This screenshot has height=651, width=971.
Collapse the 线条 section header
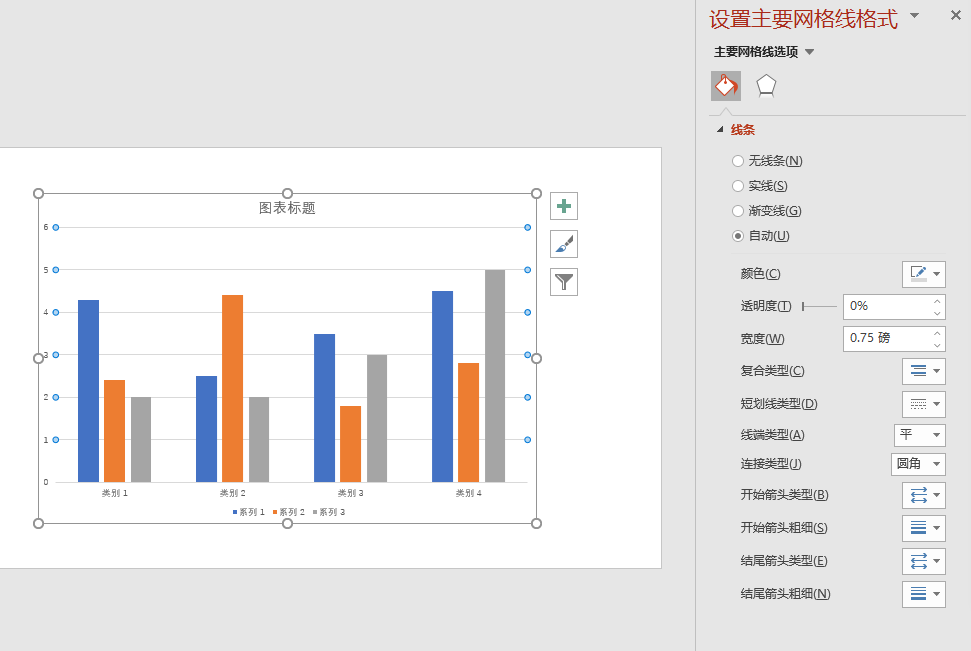click(x=736, y=130)
